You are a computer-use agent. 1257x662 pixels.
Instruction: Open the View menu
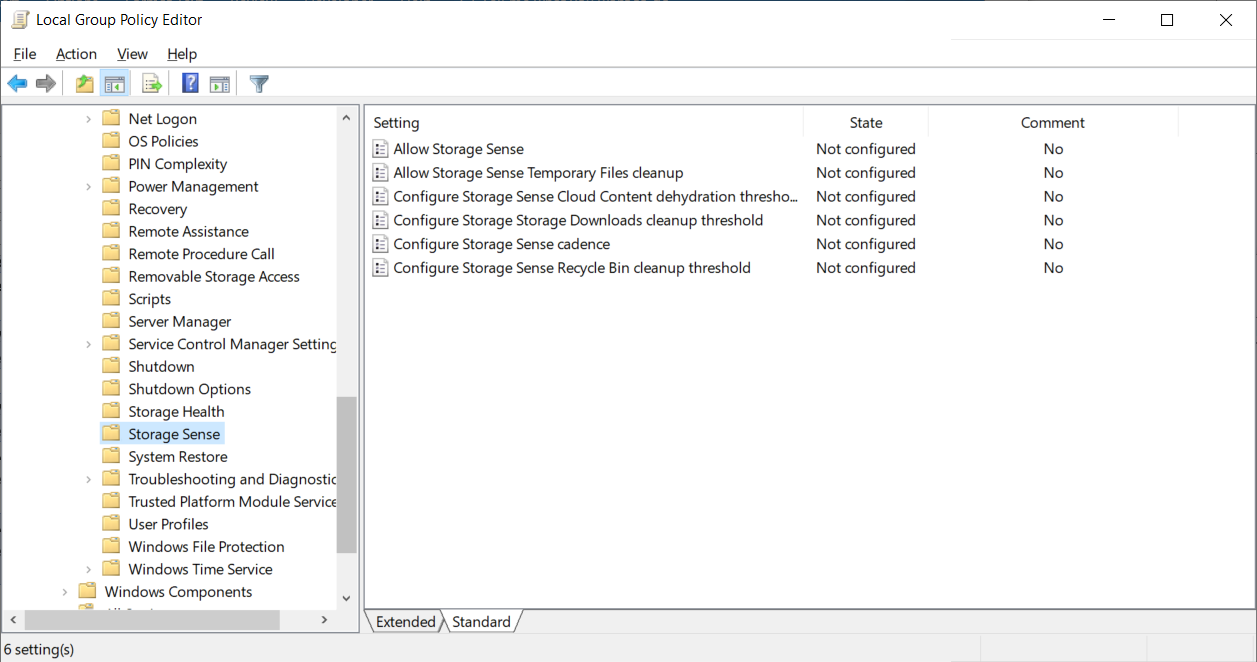132,54
